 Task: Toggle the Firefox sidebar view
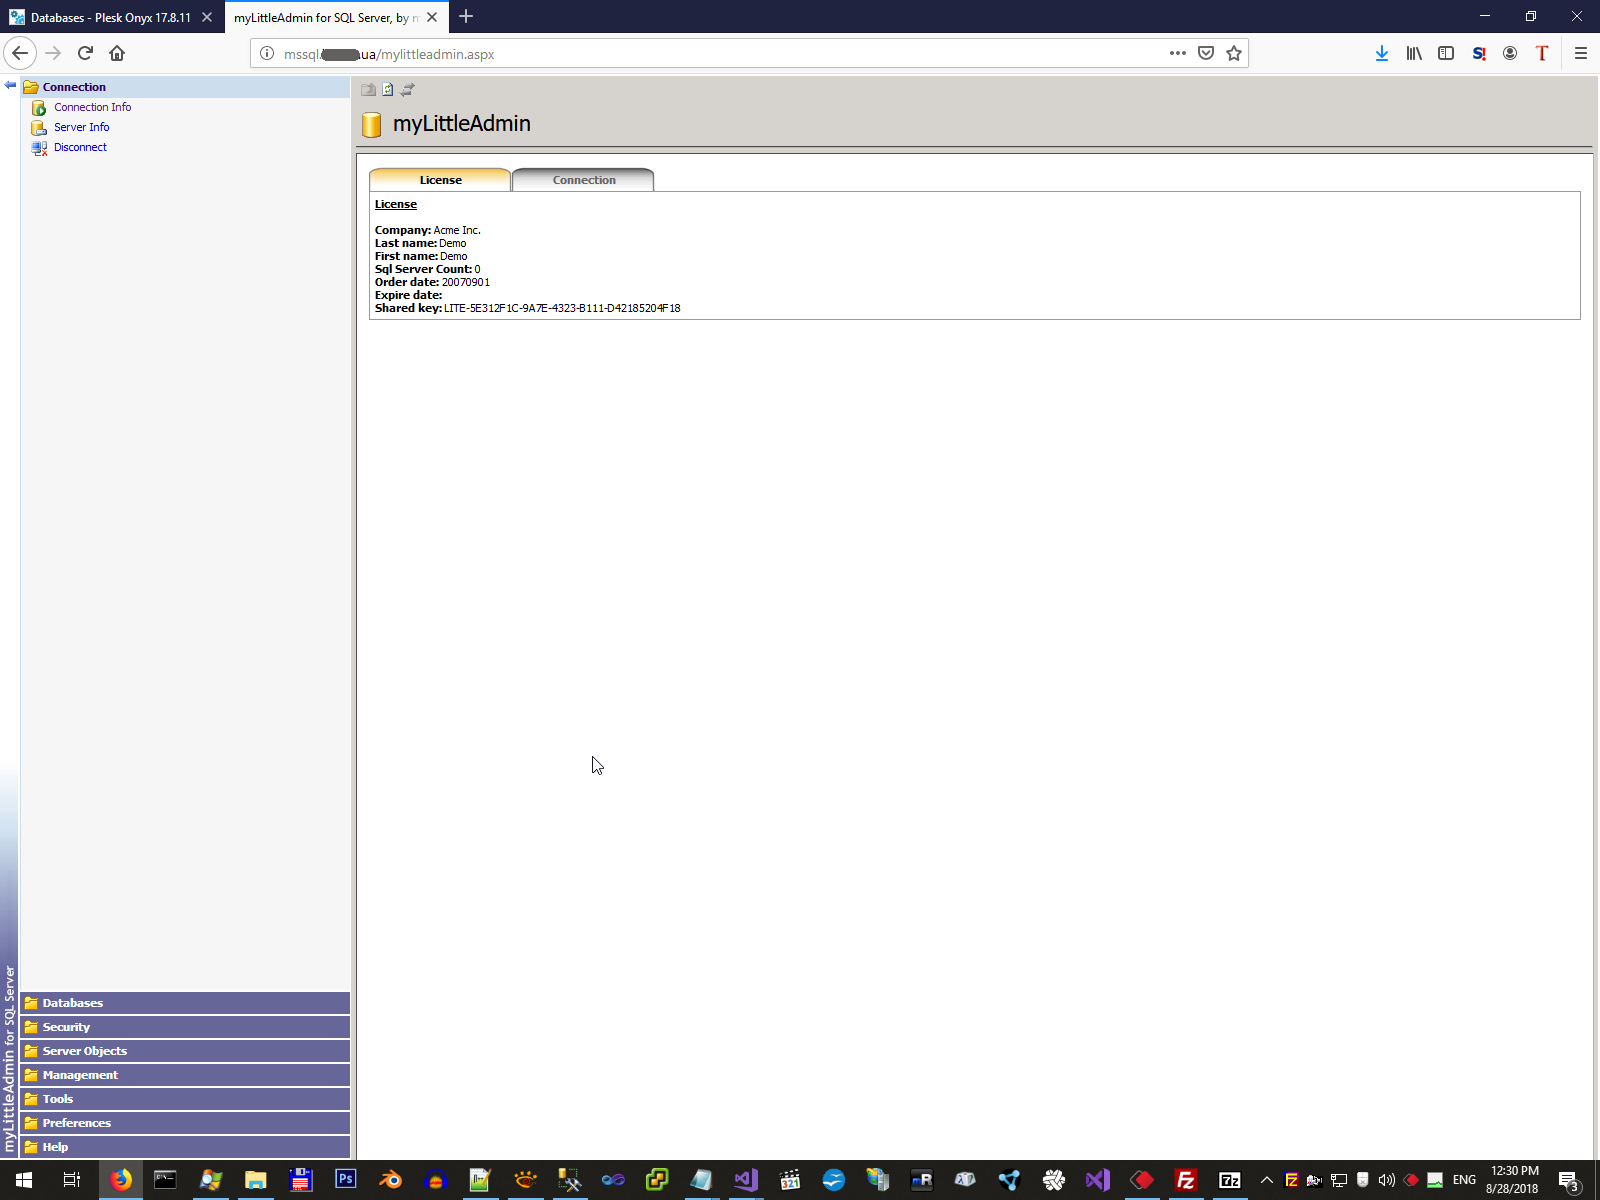click(1446, 53)
